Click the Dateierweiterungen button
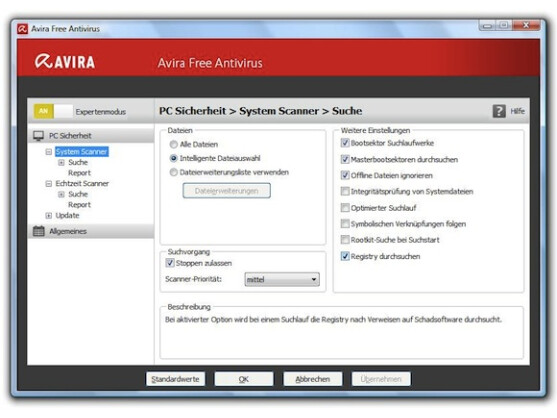 [227, 191]
